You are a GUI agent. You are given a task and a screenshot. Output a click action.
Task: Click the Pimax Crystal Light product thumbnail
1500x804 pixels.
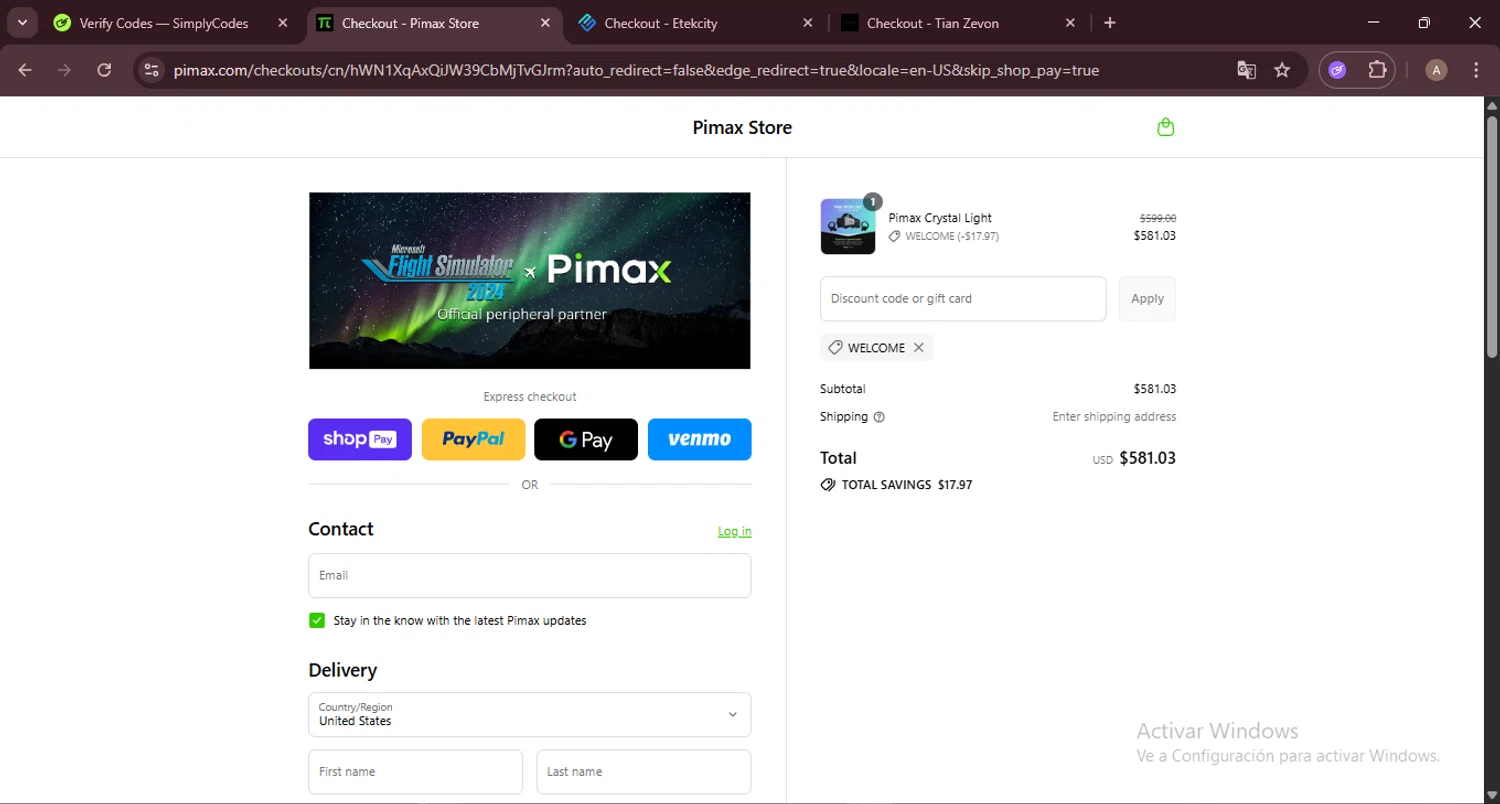(848, 226)
